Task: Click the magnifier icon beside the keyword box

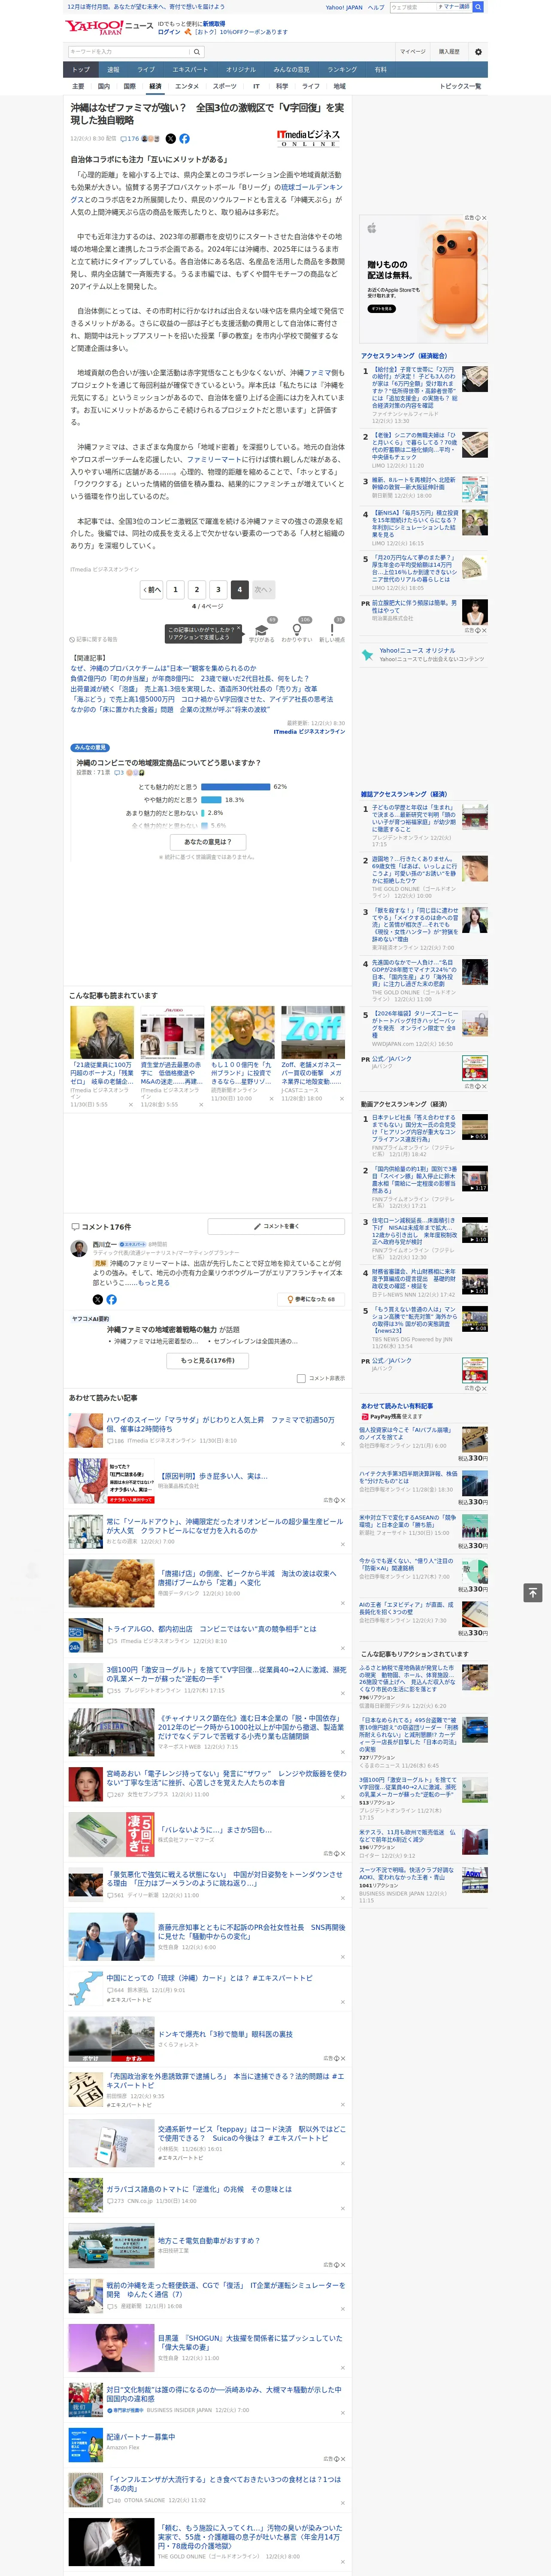Action: (197, 52)
